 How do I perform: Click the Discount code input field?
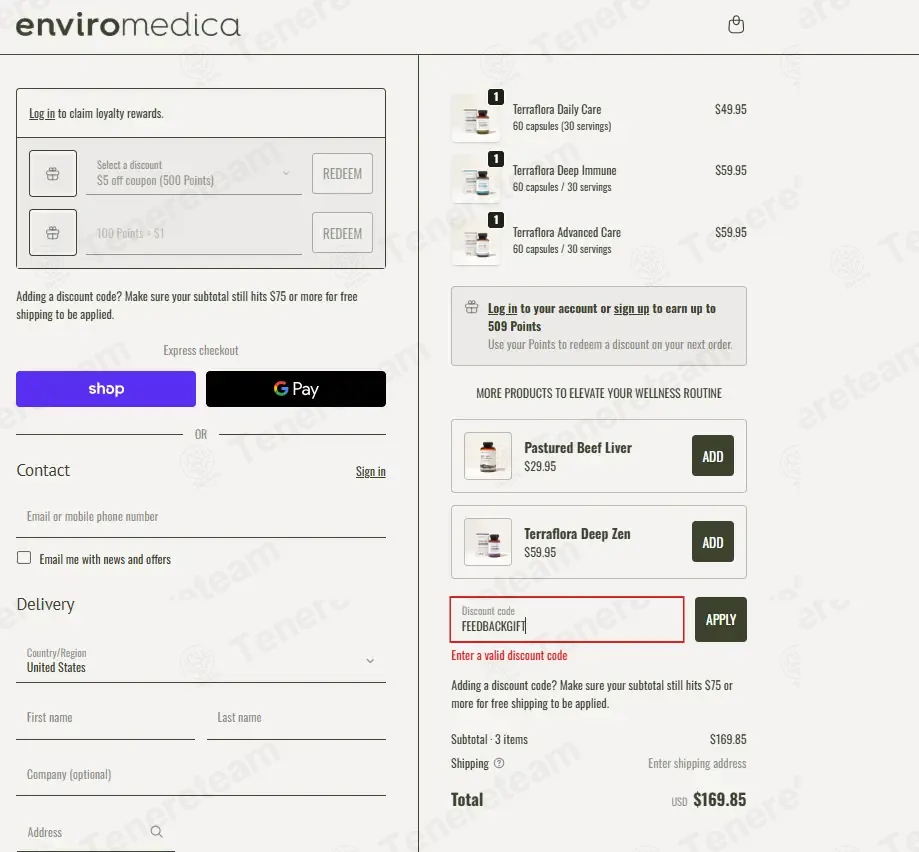[567, 619]
